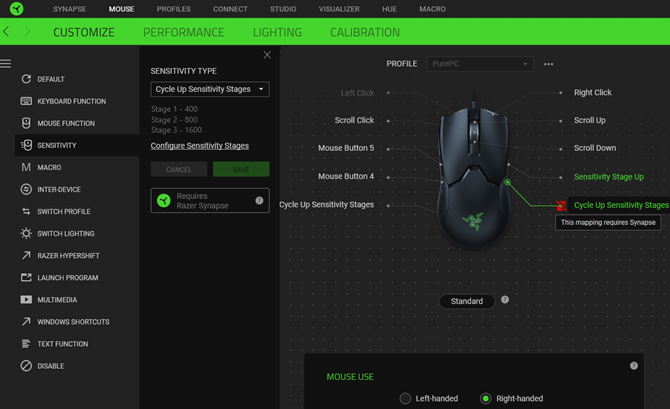Select the Scroll Click mapping
The height and width of the screenshot is (409, 670).
tap(354, 121)
